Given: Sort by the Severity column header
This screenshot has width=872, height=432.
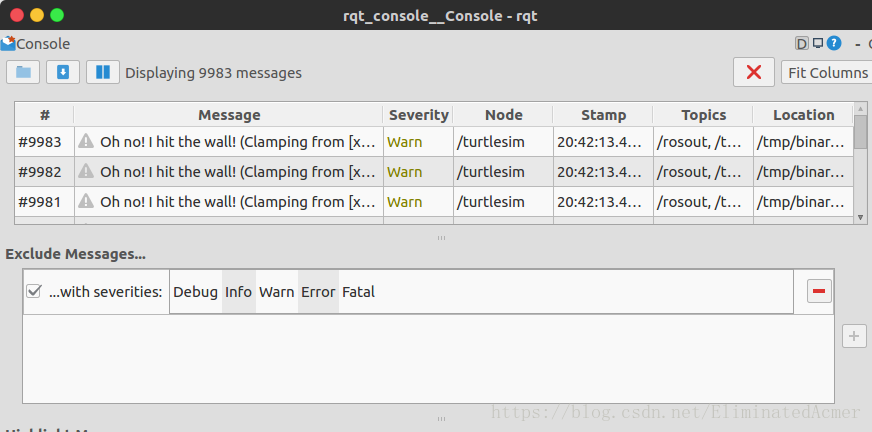Looking at the screenshot, I should (x=418, y=115).
